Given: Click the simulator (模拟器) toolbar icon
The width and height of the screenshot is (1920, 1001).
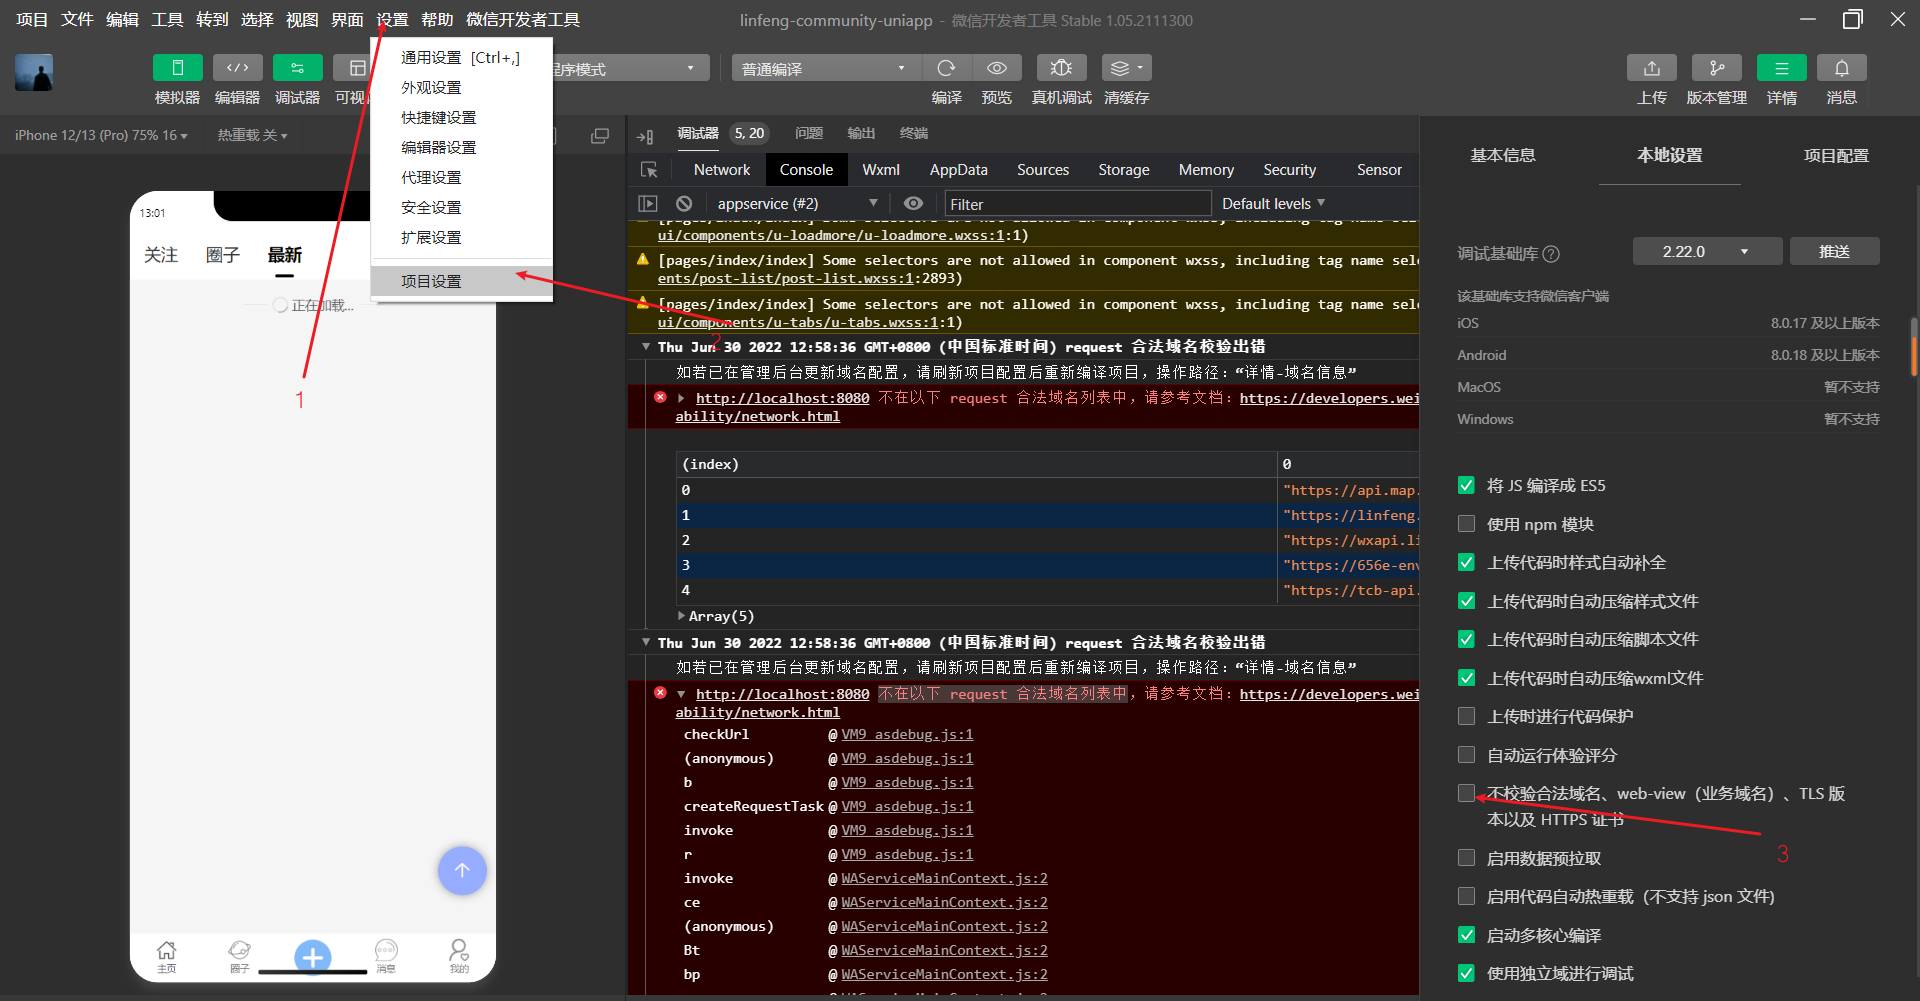Looking at the screenshot, I should tap(177, 68).
